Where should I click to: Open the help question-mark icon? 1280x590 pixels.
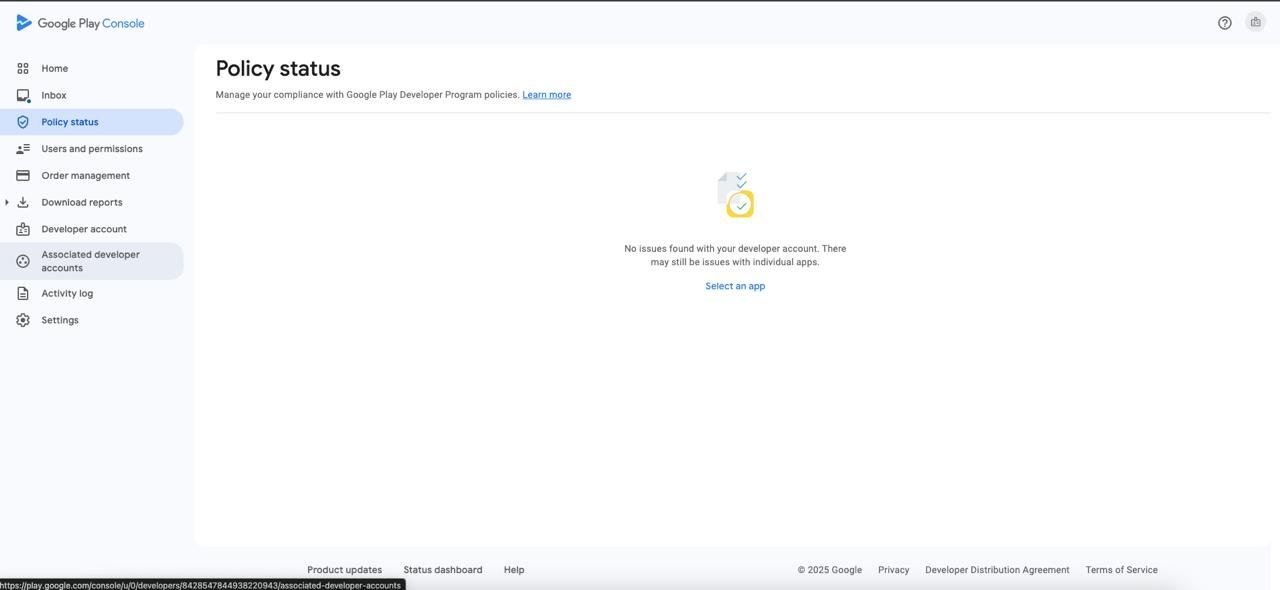(x=1225, y=23)
